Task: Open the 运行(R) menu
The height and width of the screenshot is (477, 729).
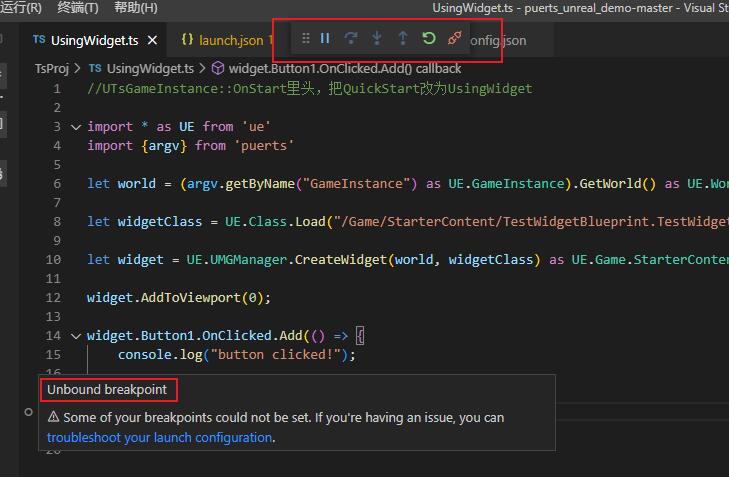Action: pyautogui.click(x=20, y=7)
